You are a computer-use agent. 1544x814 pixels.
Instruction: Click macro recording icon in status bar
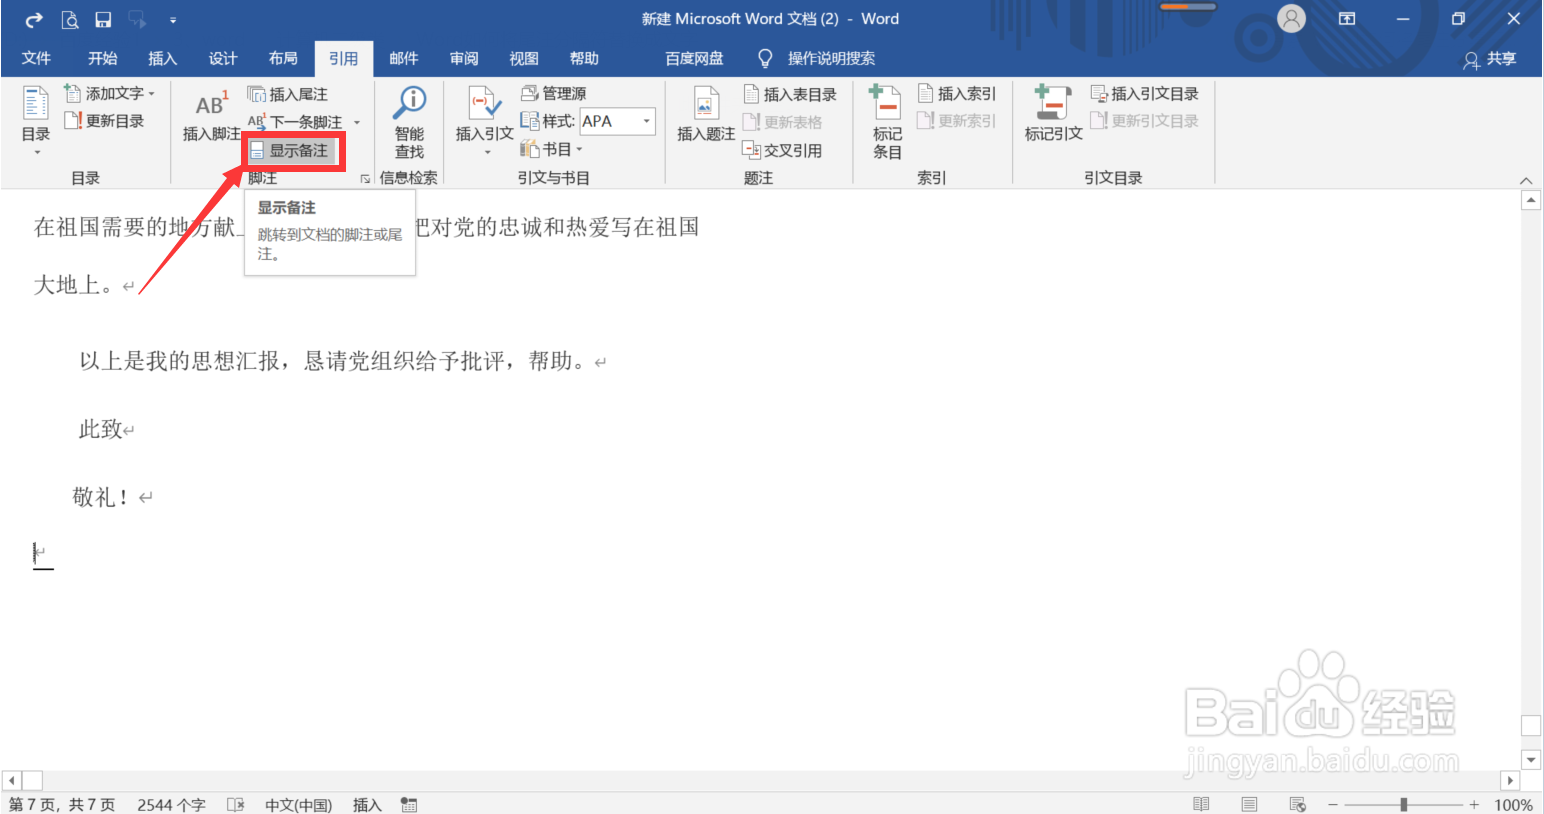click(x=409, y=804)
